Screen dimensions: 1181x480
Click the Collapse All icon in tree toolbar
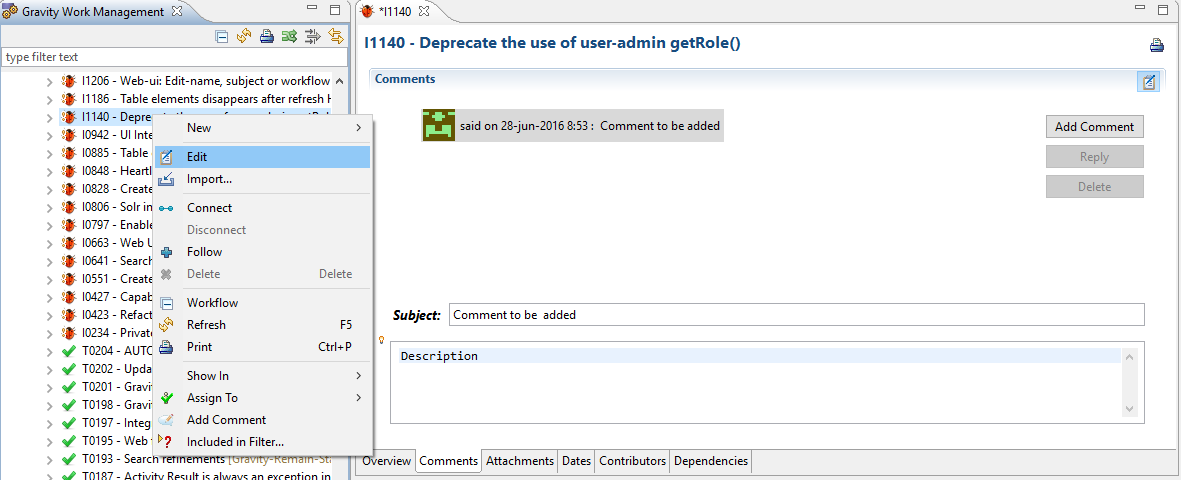tap(222, 37)
